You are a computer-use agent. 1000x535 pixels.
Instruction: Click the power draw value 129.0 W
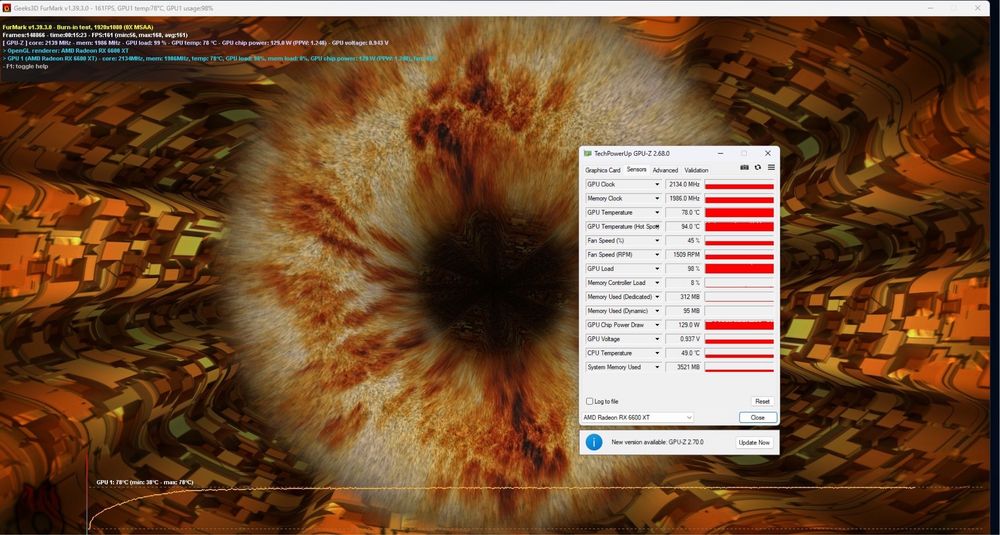click(684, 325)
